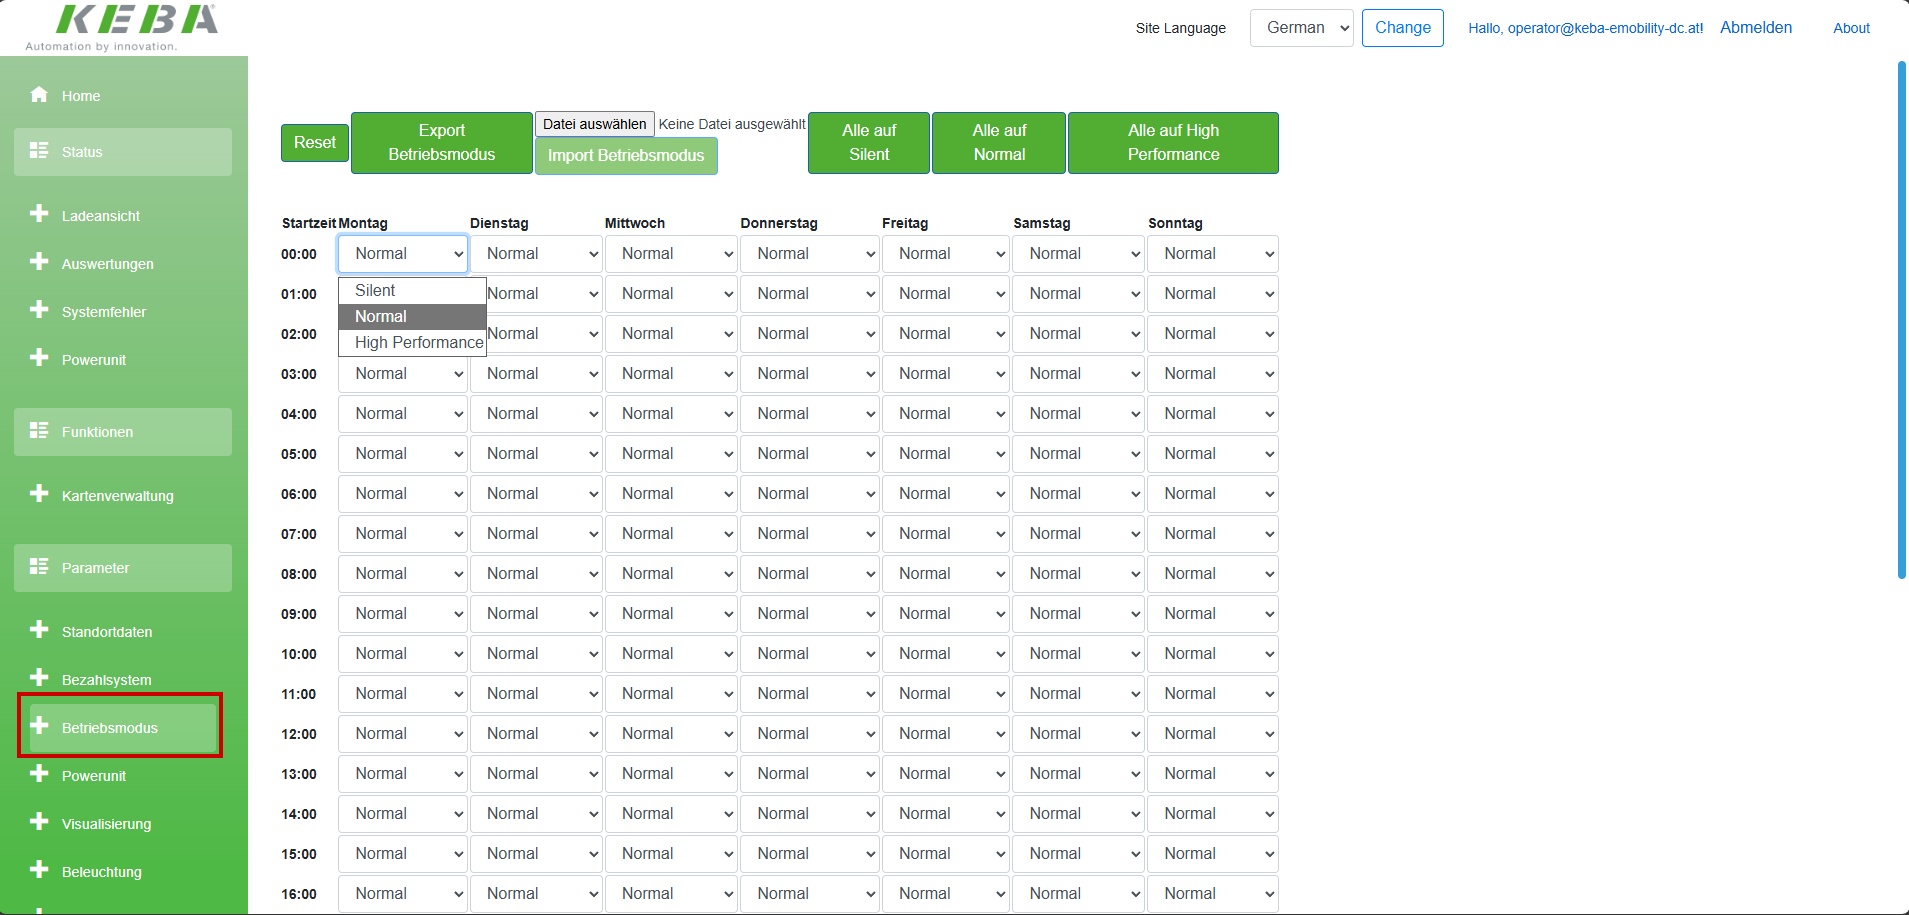This screenshot has width=1909, height=915.
Task: Open Montag 00:00 mode dropdown
Action: pyautogui.click(x=403, y=254)
